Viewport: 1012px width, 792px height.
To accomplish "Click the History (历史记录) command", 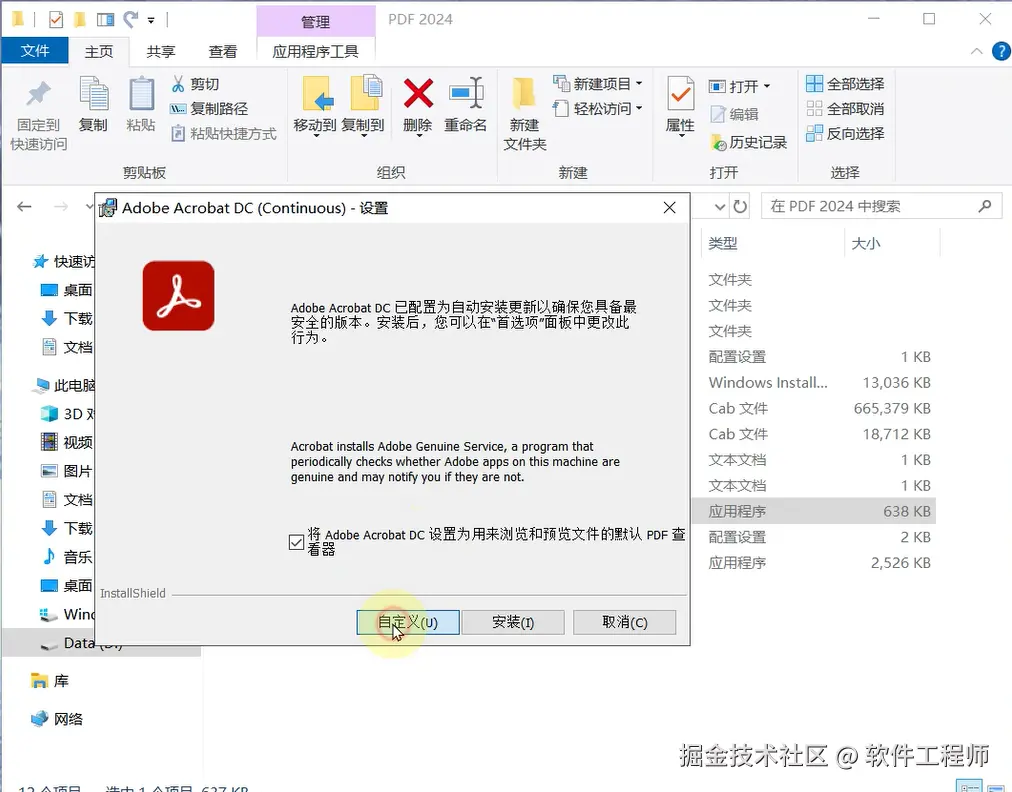I will (748, 142).
